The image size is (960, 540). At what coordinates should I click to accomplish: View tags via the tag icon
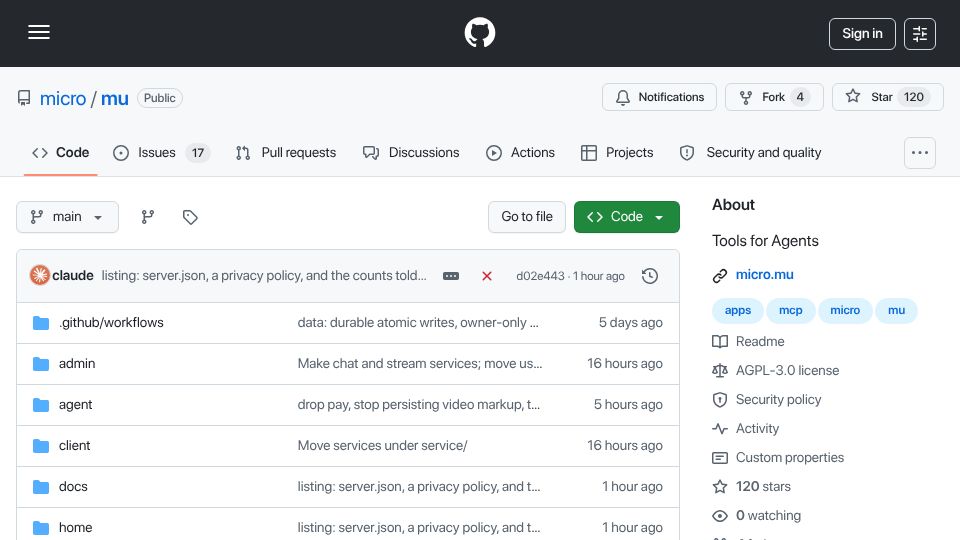[x=190, y=217]
